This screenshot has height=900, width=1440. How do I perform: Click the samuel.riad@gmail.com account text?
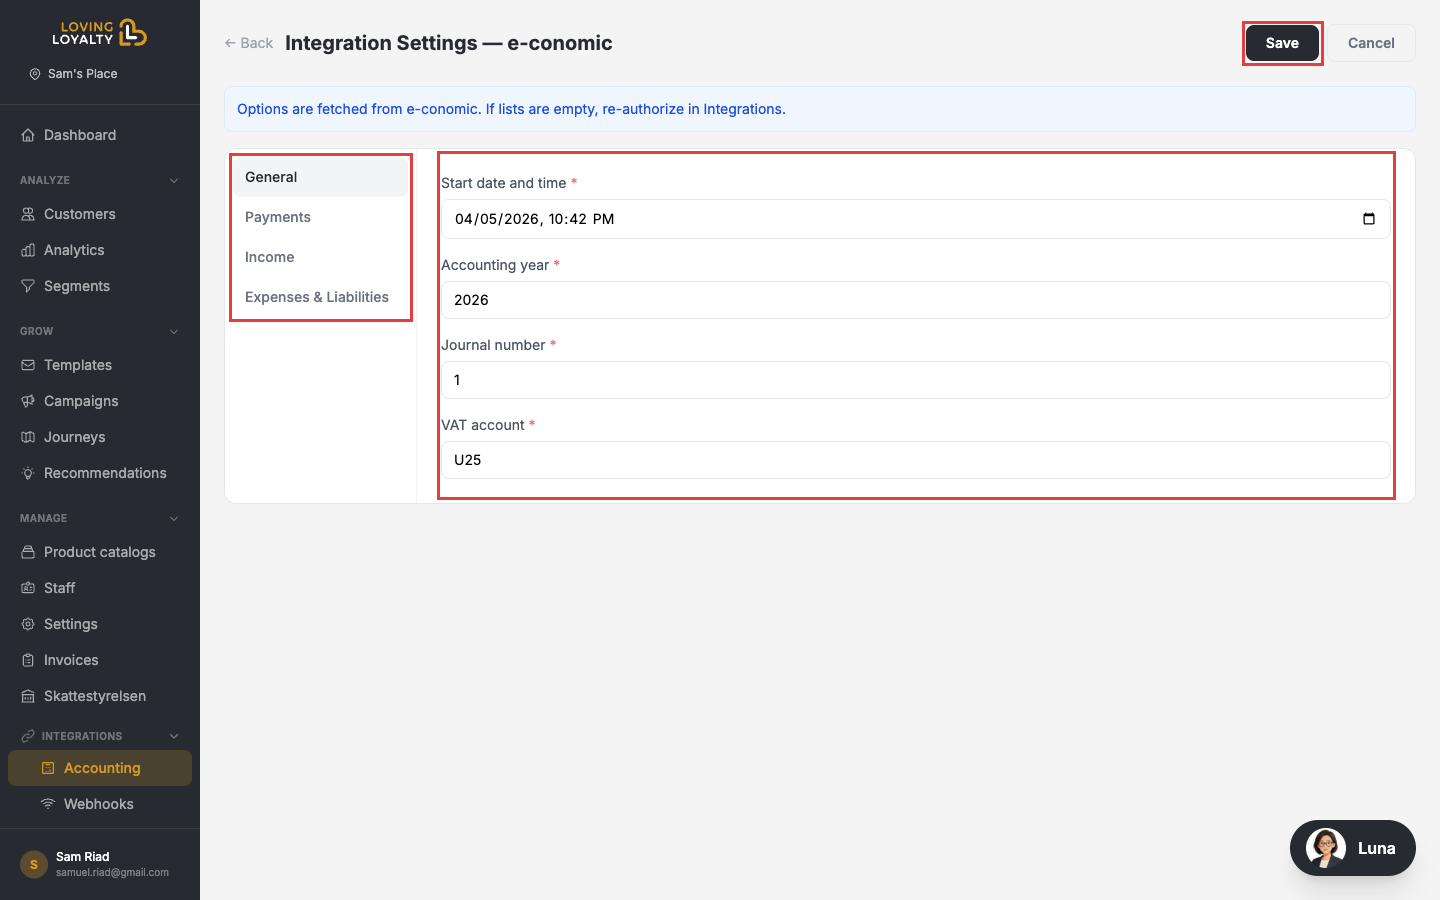(x=112, y=873)
